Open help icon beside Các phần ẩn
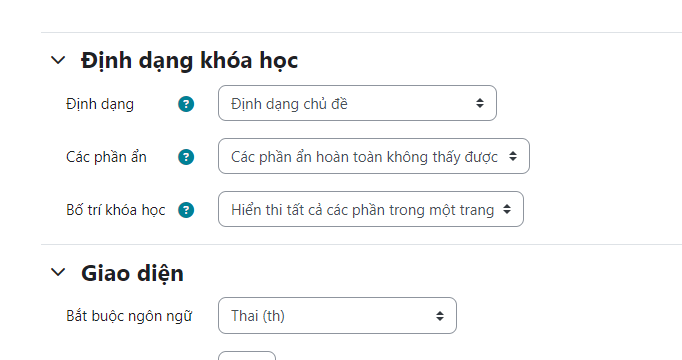The height and width of the screenshot is (360, 682). click(186, 157)
